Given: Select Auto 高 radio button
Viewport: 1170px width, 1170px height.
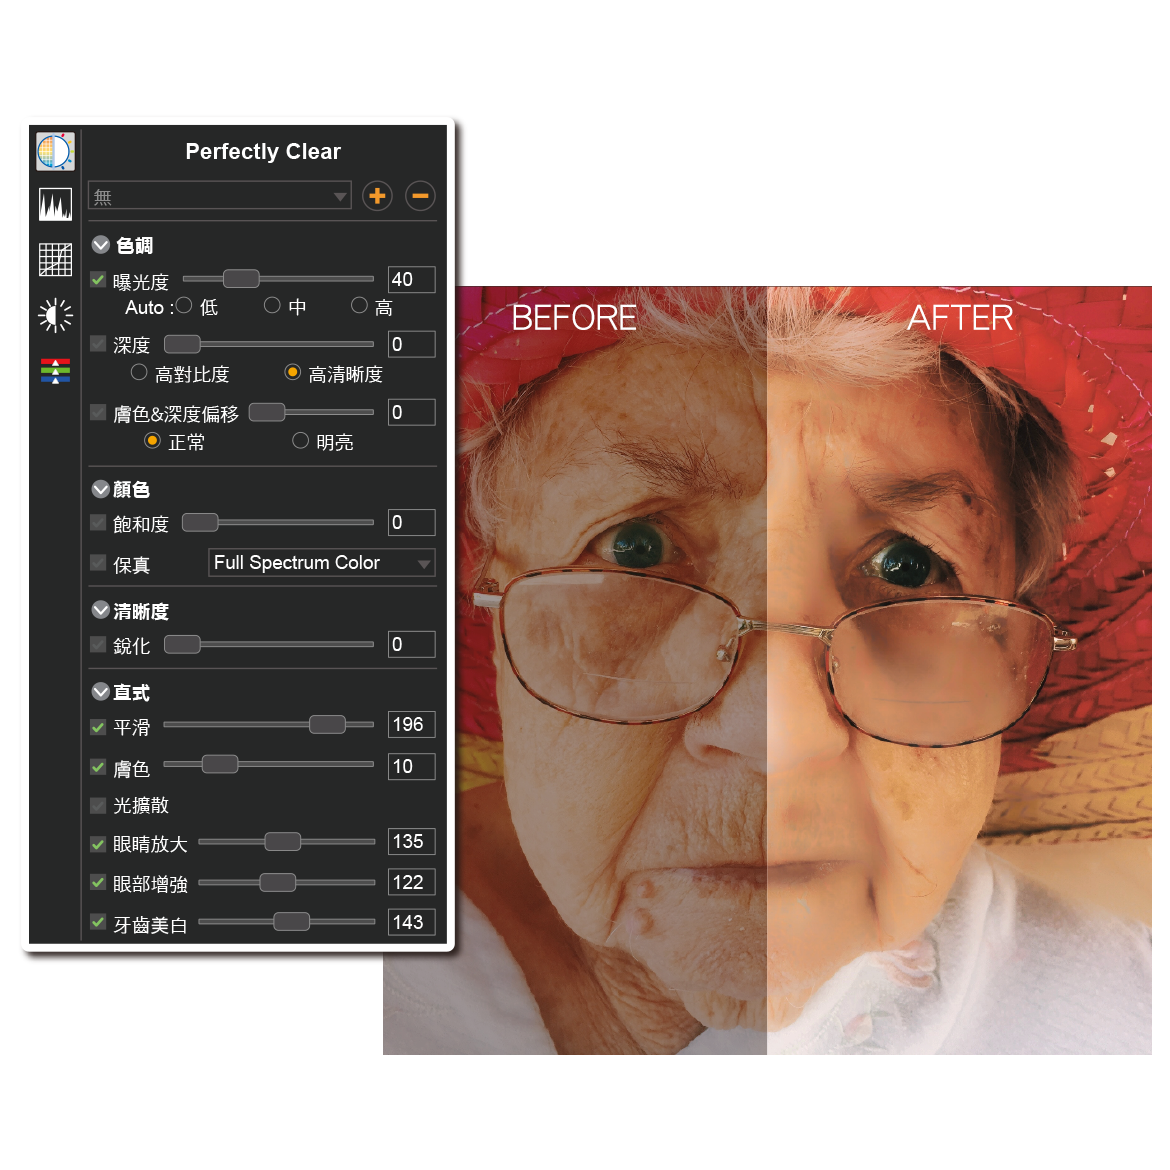Looking at the screenshot, I should (x=360, y=305).
